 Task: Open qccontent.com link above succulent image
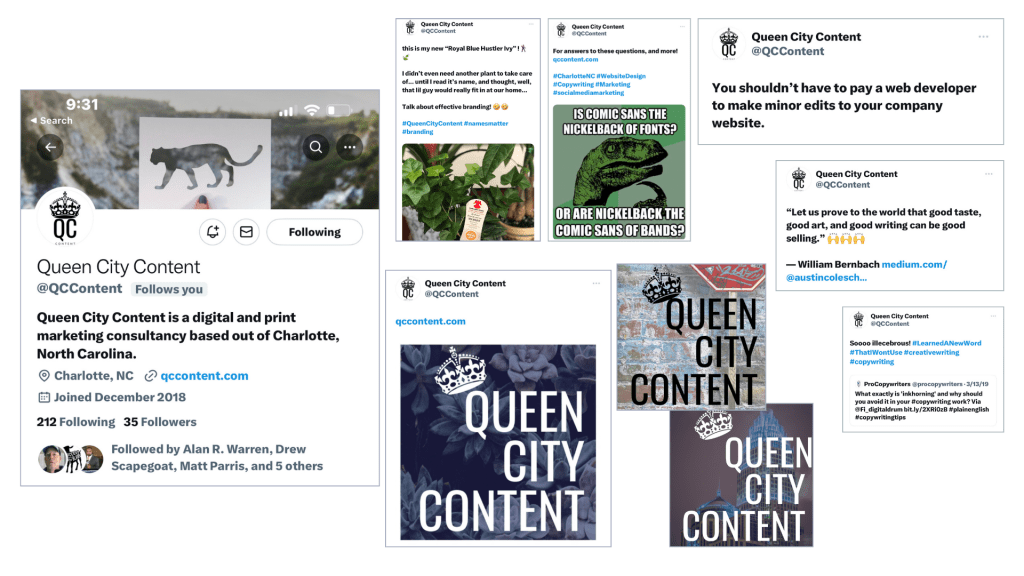point(430,321)
